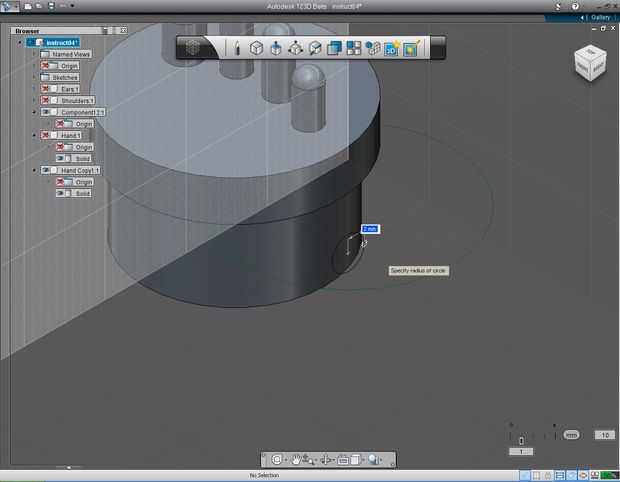Click the Save icon in title bar
The height and width of the screenshot is (482, 620).
click(x=50, y=6)
